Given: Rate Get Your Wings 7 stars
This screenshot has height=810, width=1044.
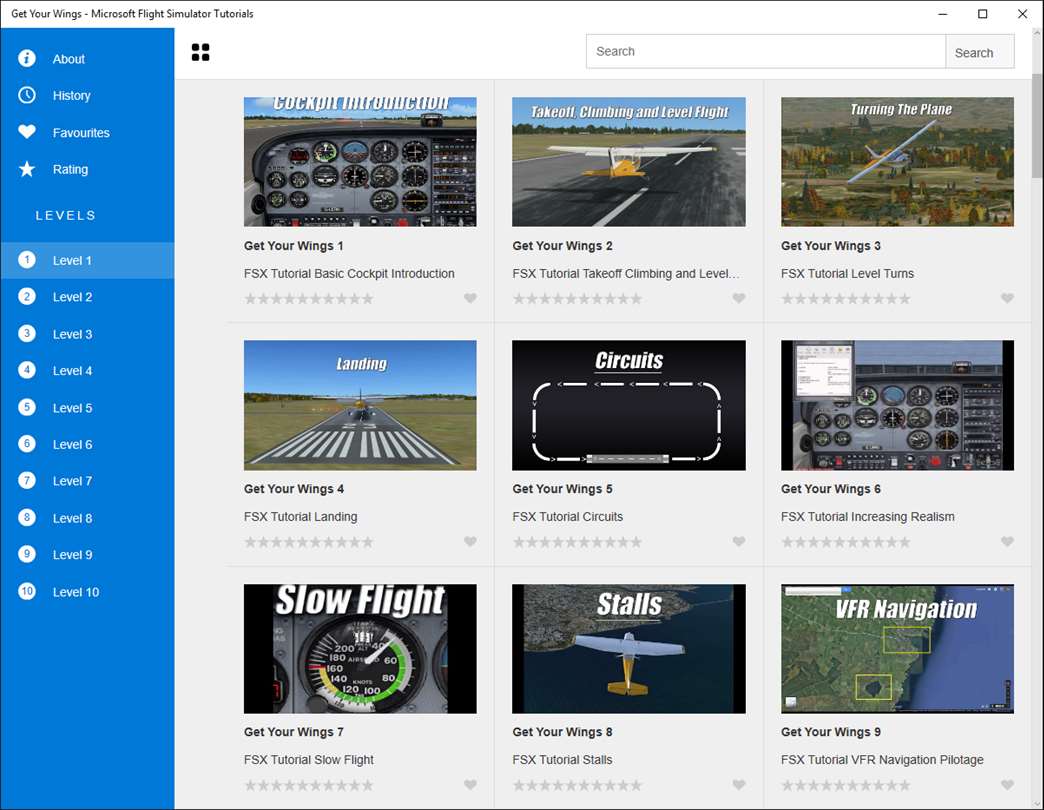Looking at the screenshot, I should [309, 785].
